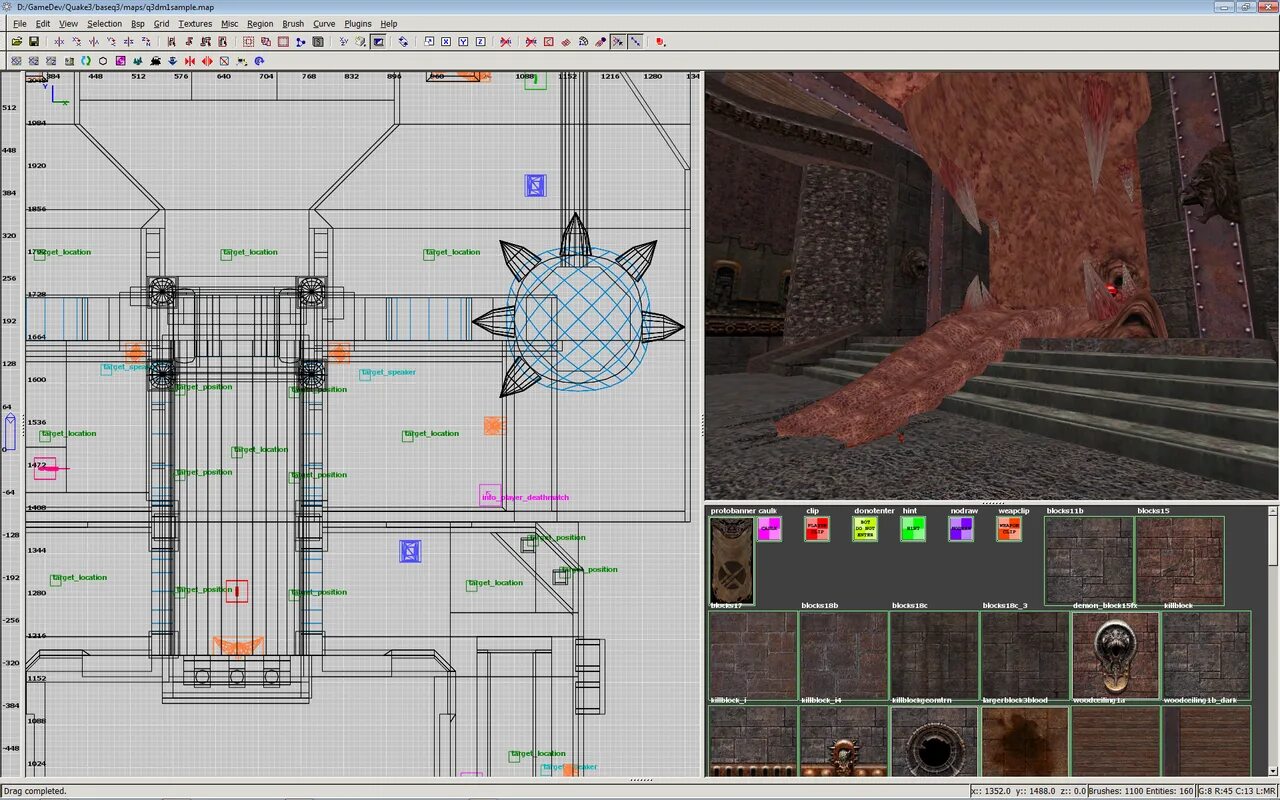
Task: Expand the Bsp menu
Action: click(x=138, y=24)
